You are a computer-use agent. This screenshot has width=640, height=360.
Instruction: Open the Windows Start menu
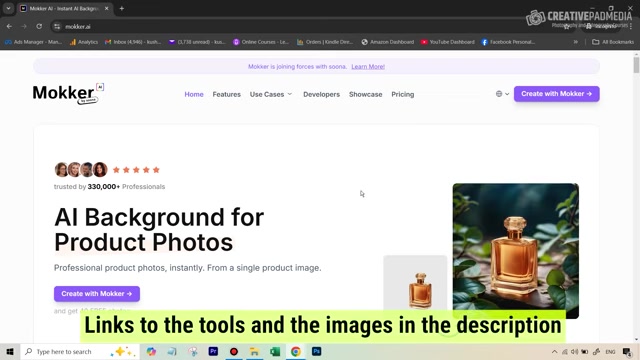10,351
